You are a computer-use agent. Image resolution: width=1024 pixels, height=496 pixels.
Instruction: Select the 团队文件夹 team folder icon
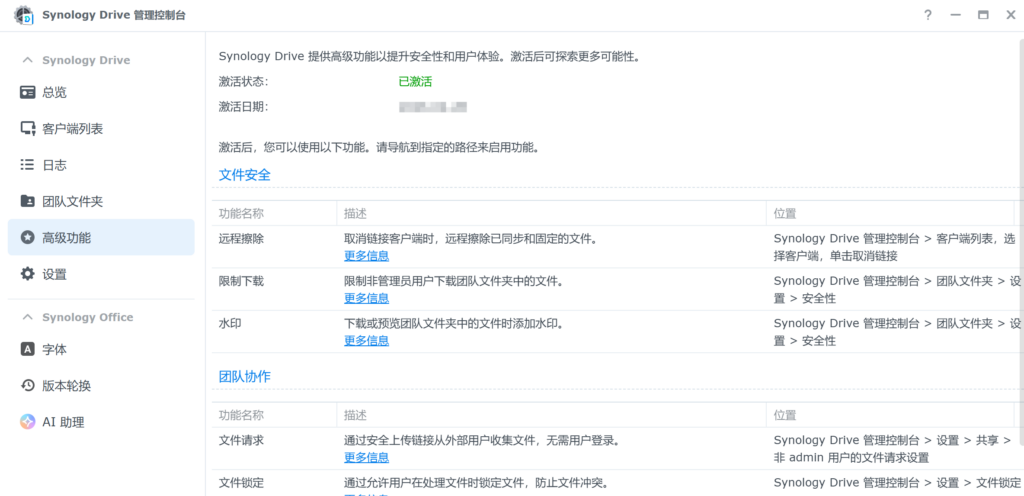28,201
